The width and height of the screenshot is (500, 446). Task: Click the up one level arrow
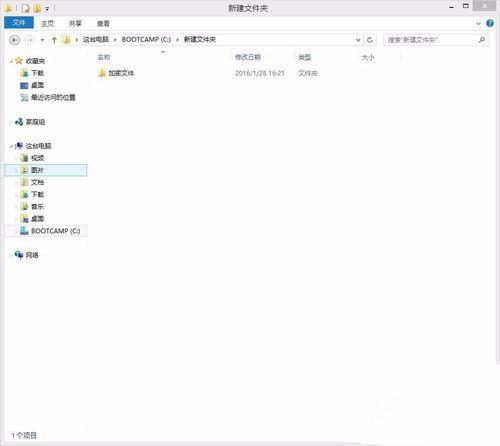[x=54, y=40]
